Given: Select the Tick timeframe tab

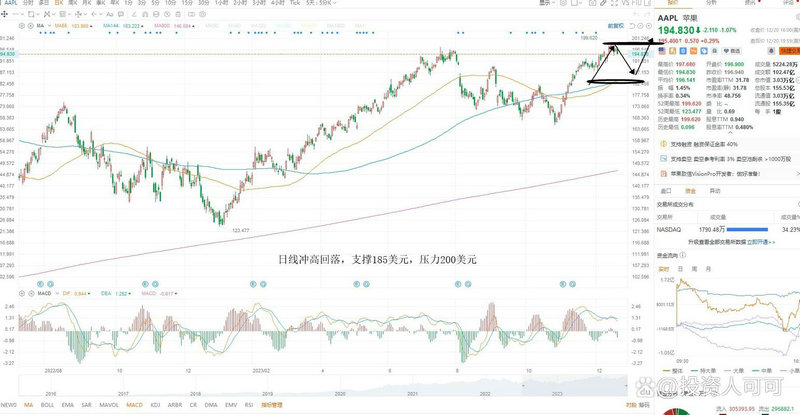Looking at the screenshot, I should click(295, 3).
